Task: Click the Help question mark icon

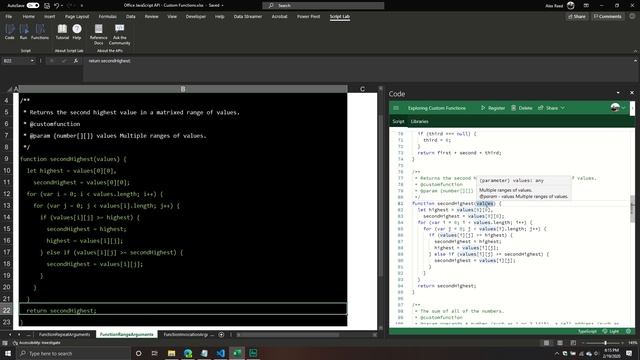Action: (77, 32)
